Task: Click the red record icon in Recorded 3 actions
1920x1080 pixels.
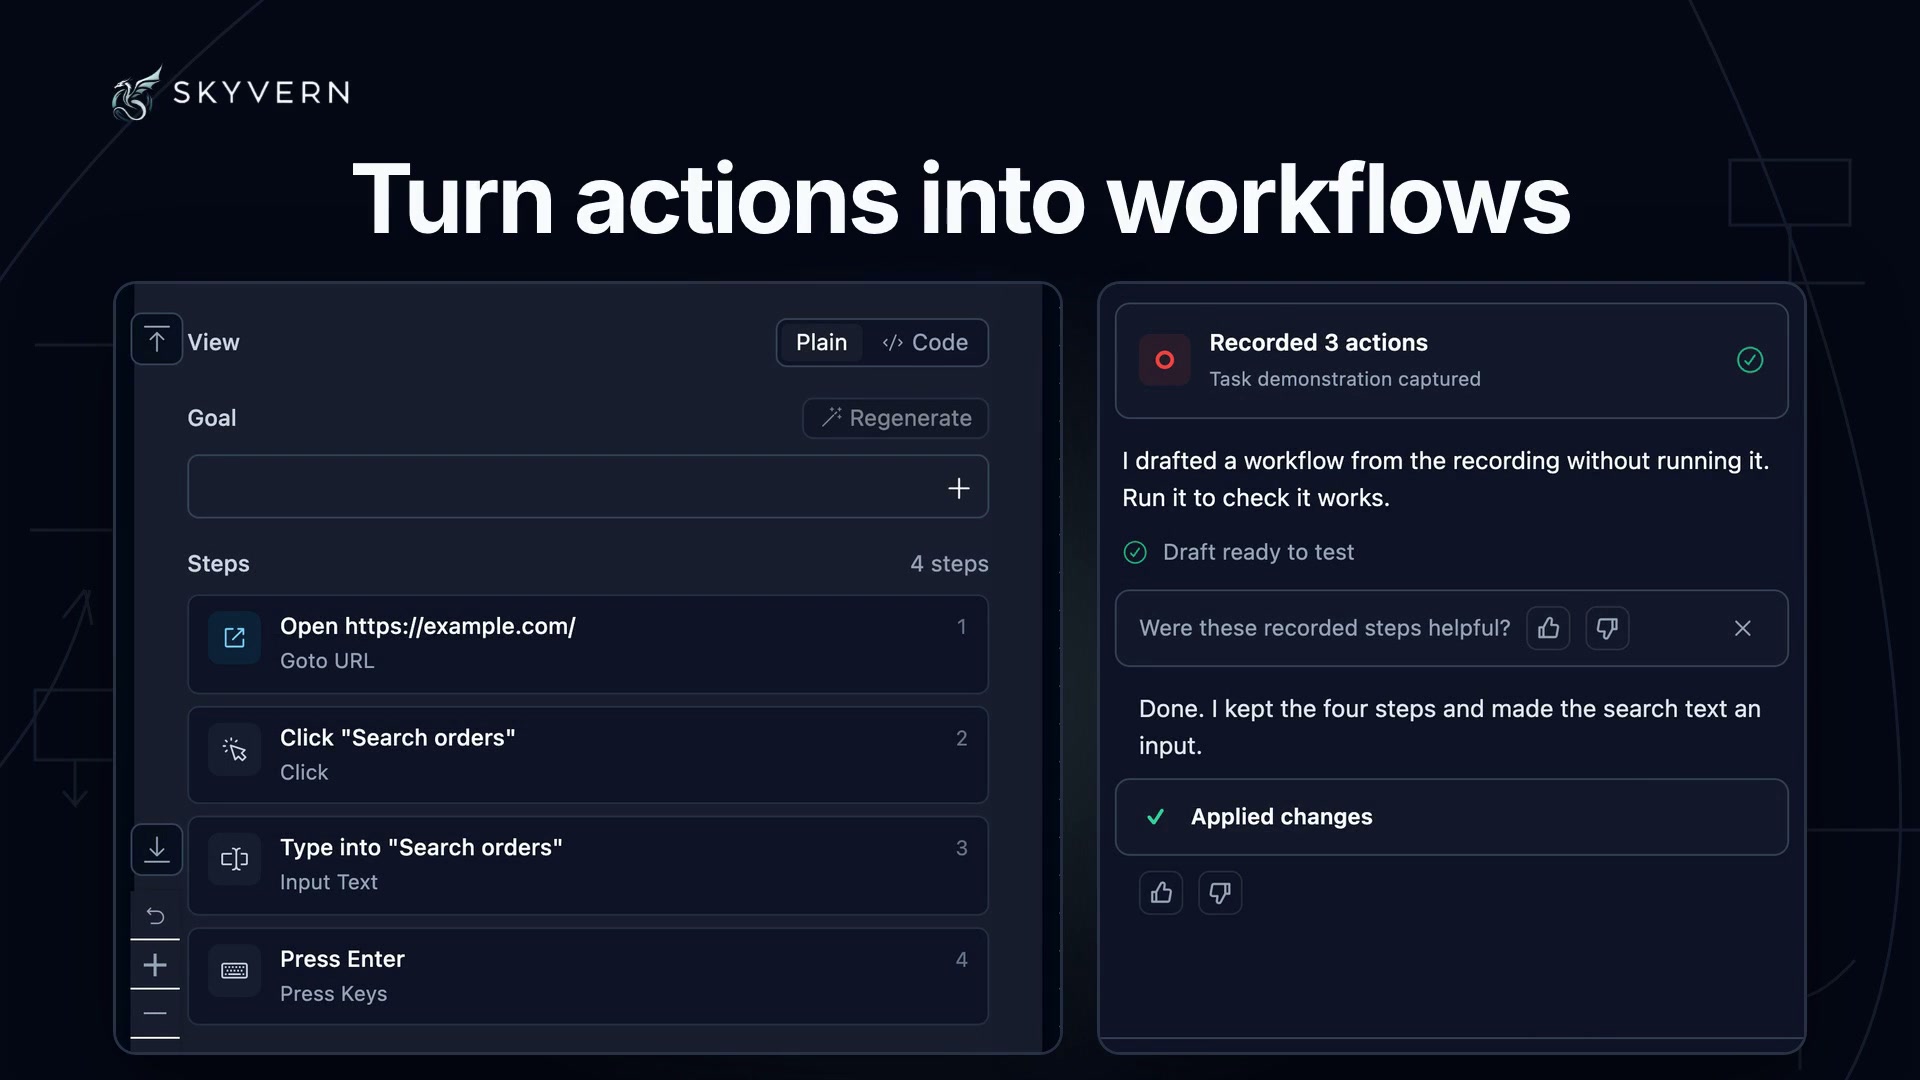Action: [x=1164, y=360]
